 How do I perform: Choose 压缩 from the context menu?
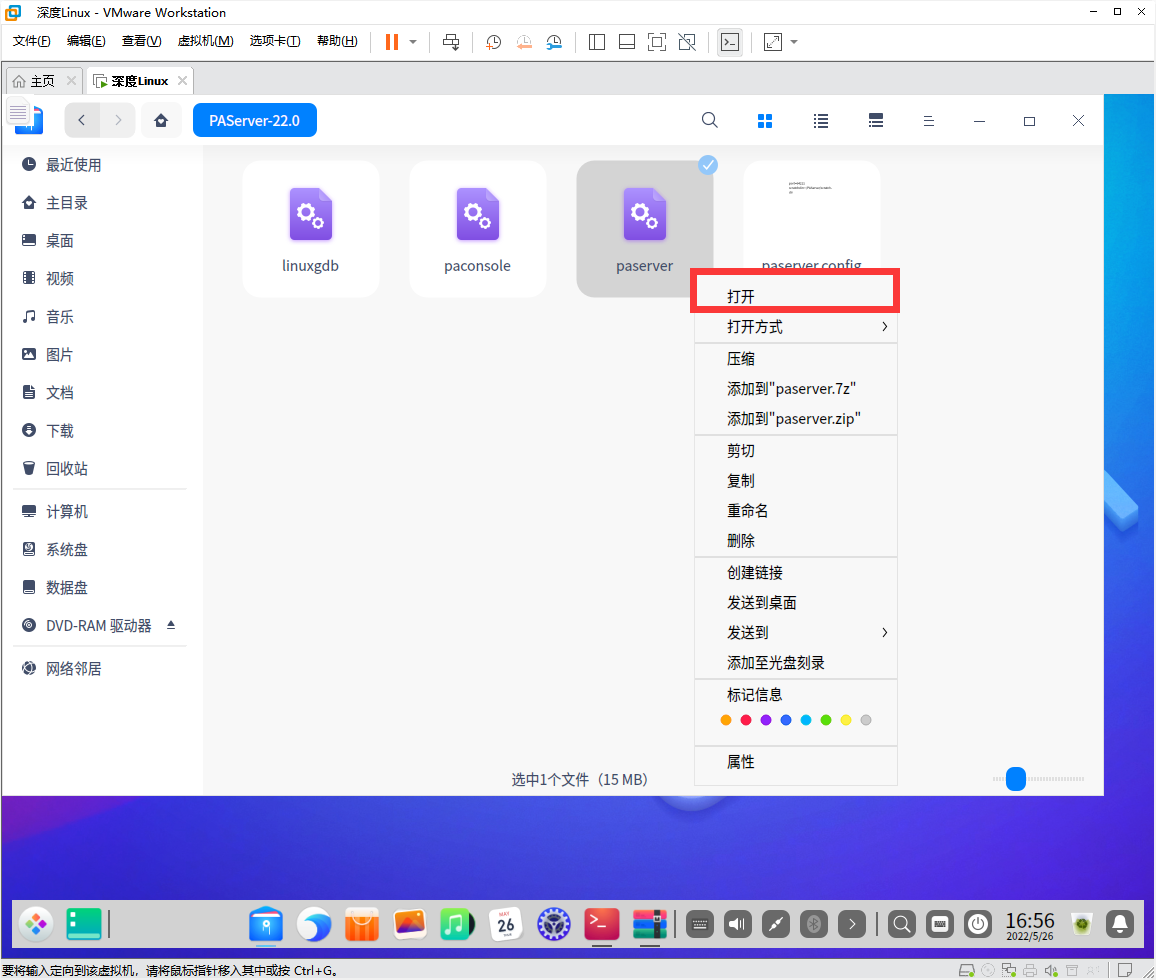pos(795,359)
